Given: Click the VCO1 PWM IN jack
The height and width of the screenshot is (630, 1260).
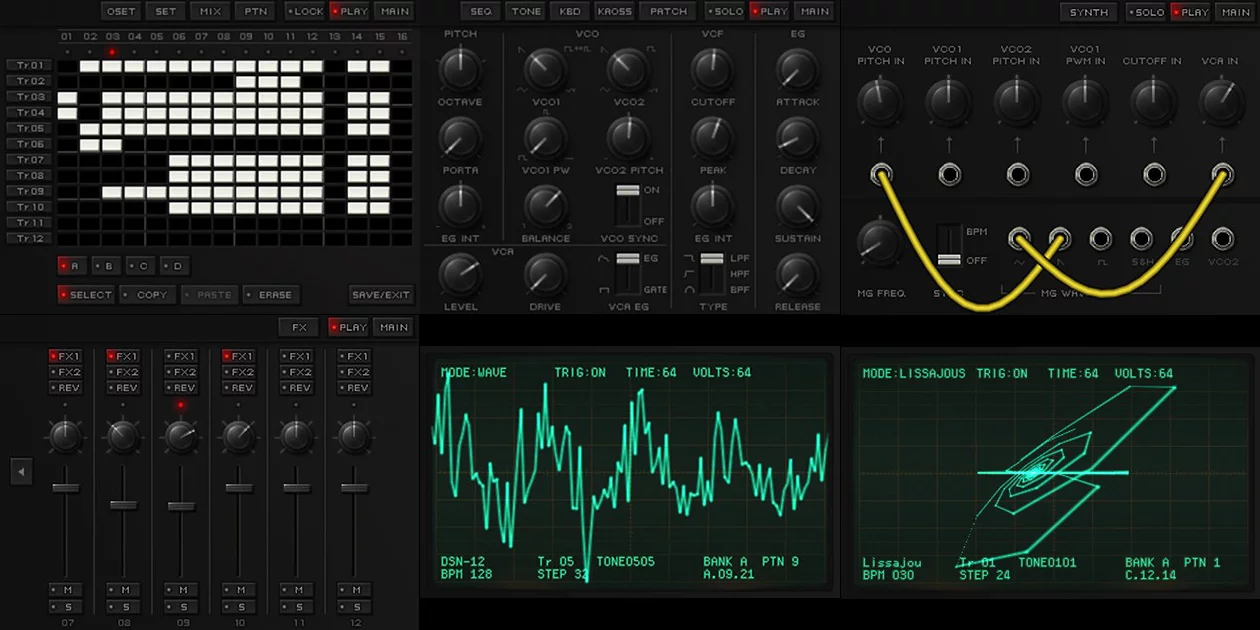Looking at the screenshot, I should tap(1085, 173).
